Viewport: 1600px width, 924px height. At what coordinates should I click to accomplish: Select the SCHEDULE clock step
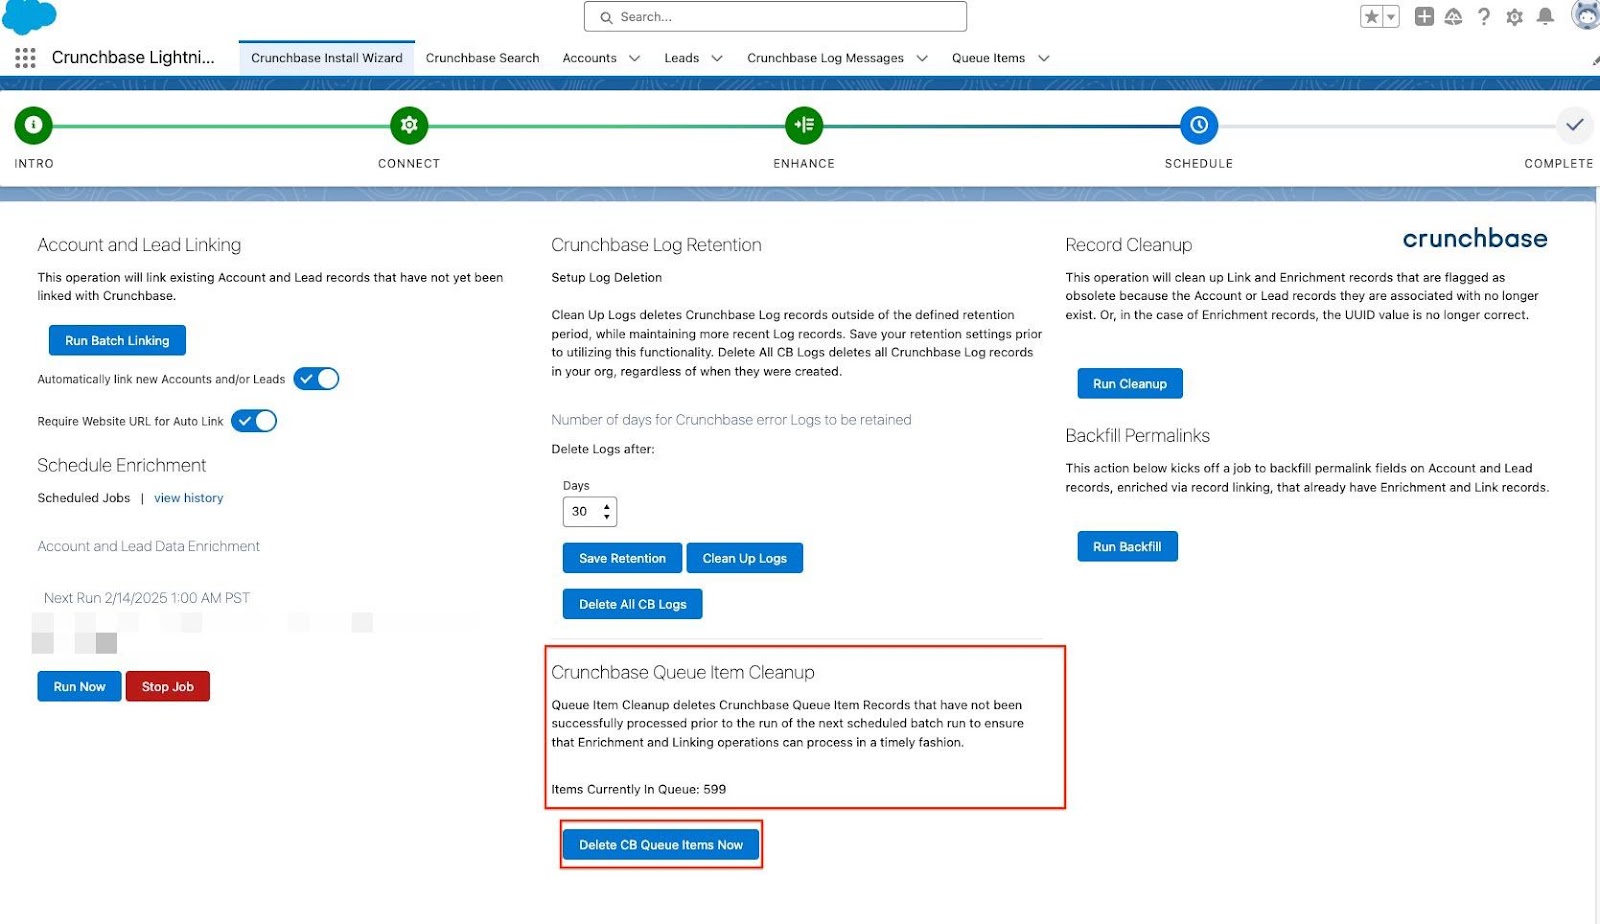1199,125
